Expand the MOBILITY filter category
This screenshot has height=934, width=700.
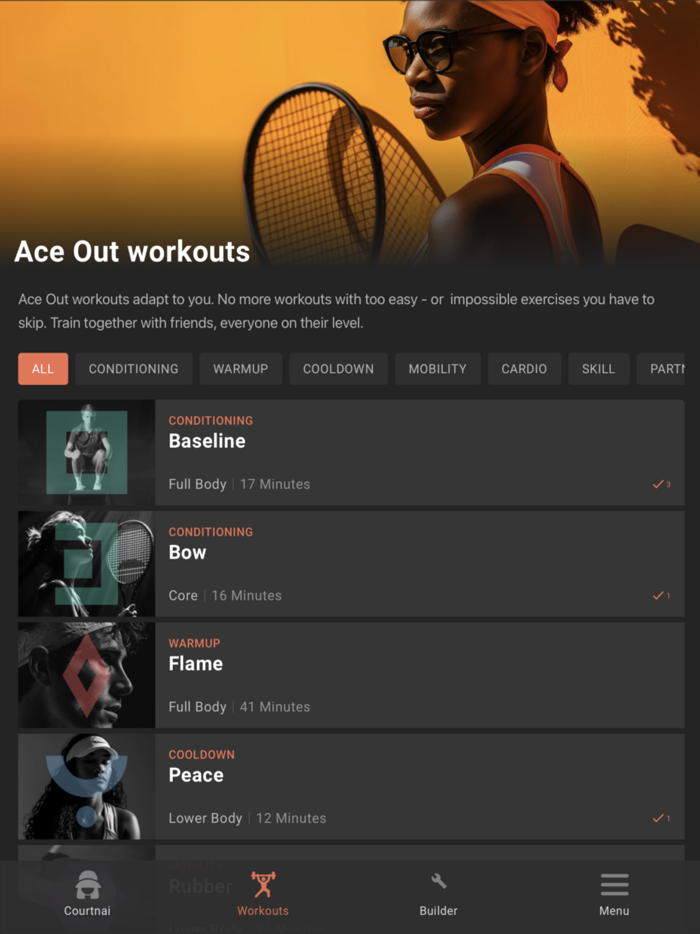click(x=437, y=368)
